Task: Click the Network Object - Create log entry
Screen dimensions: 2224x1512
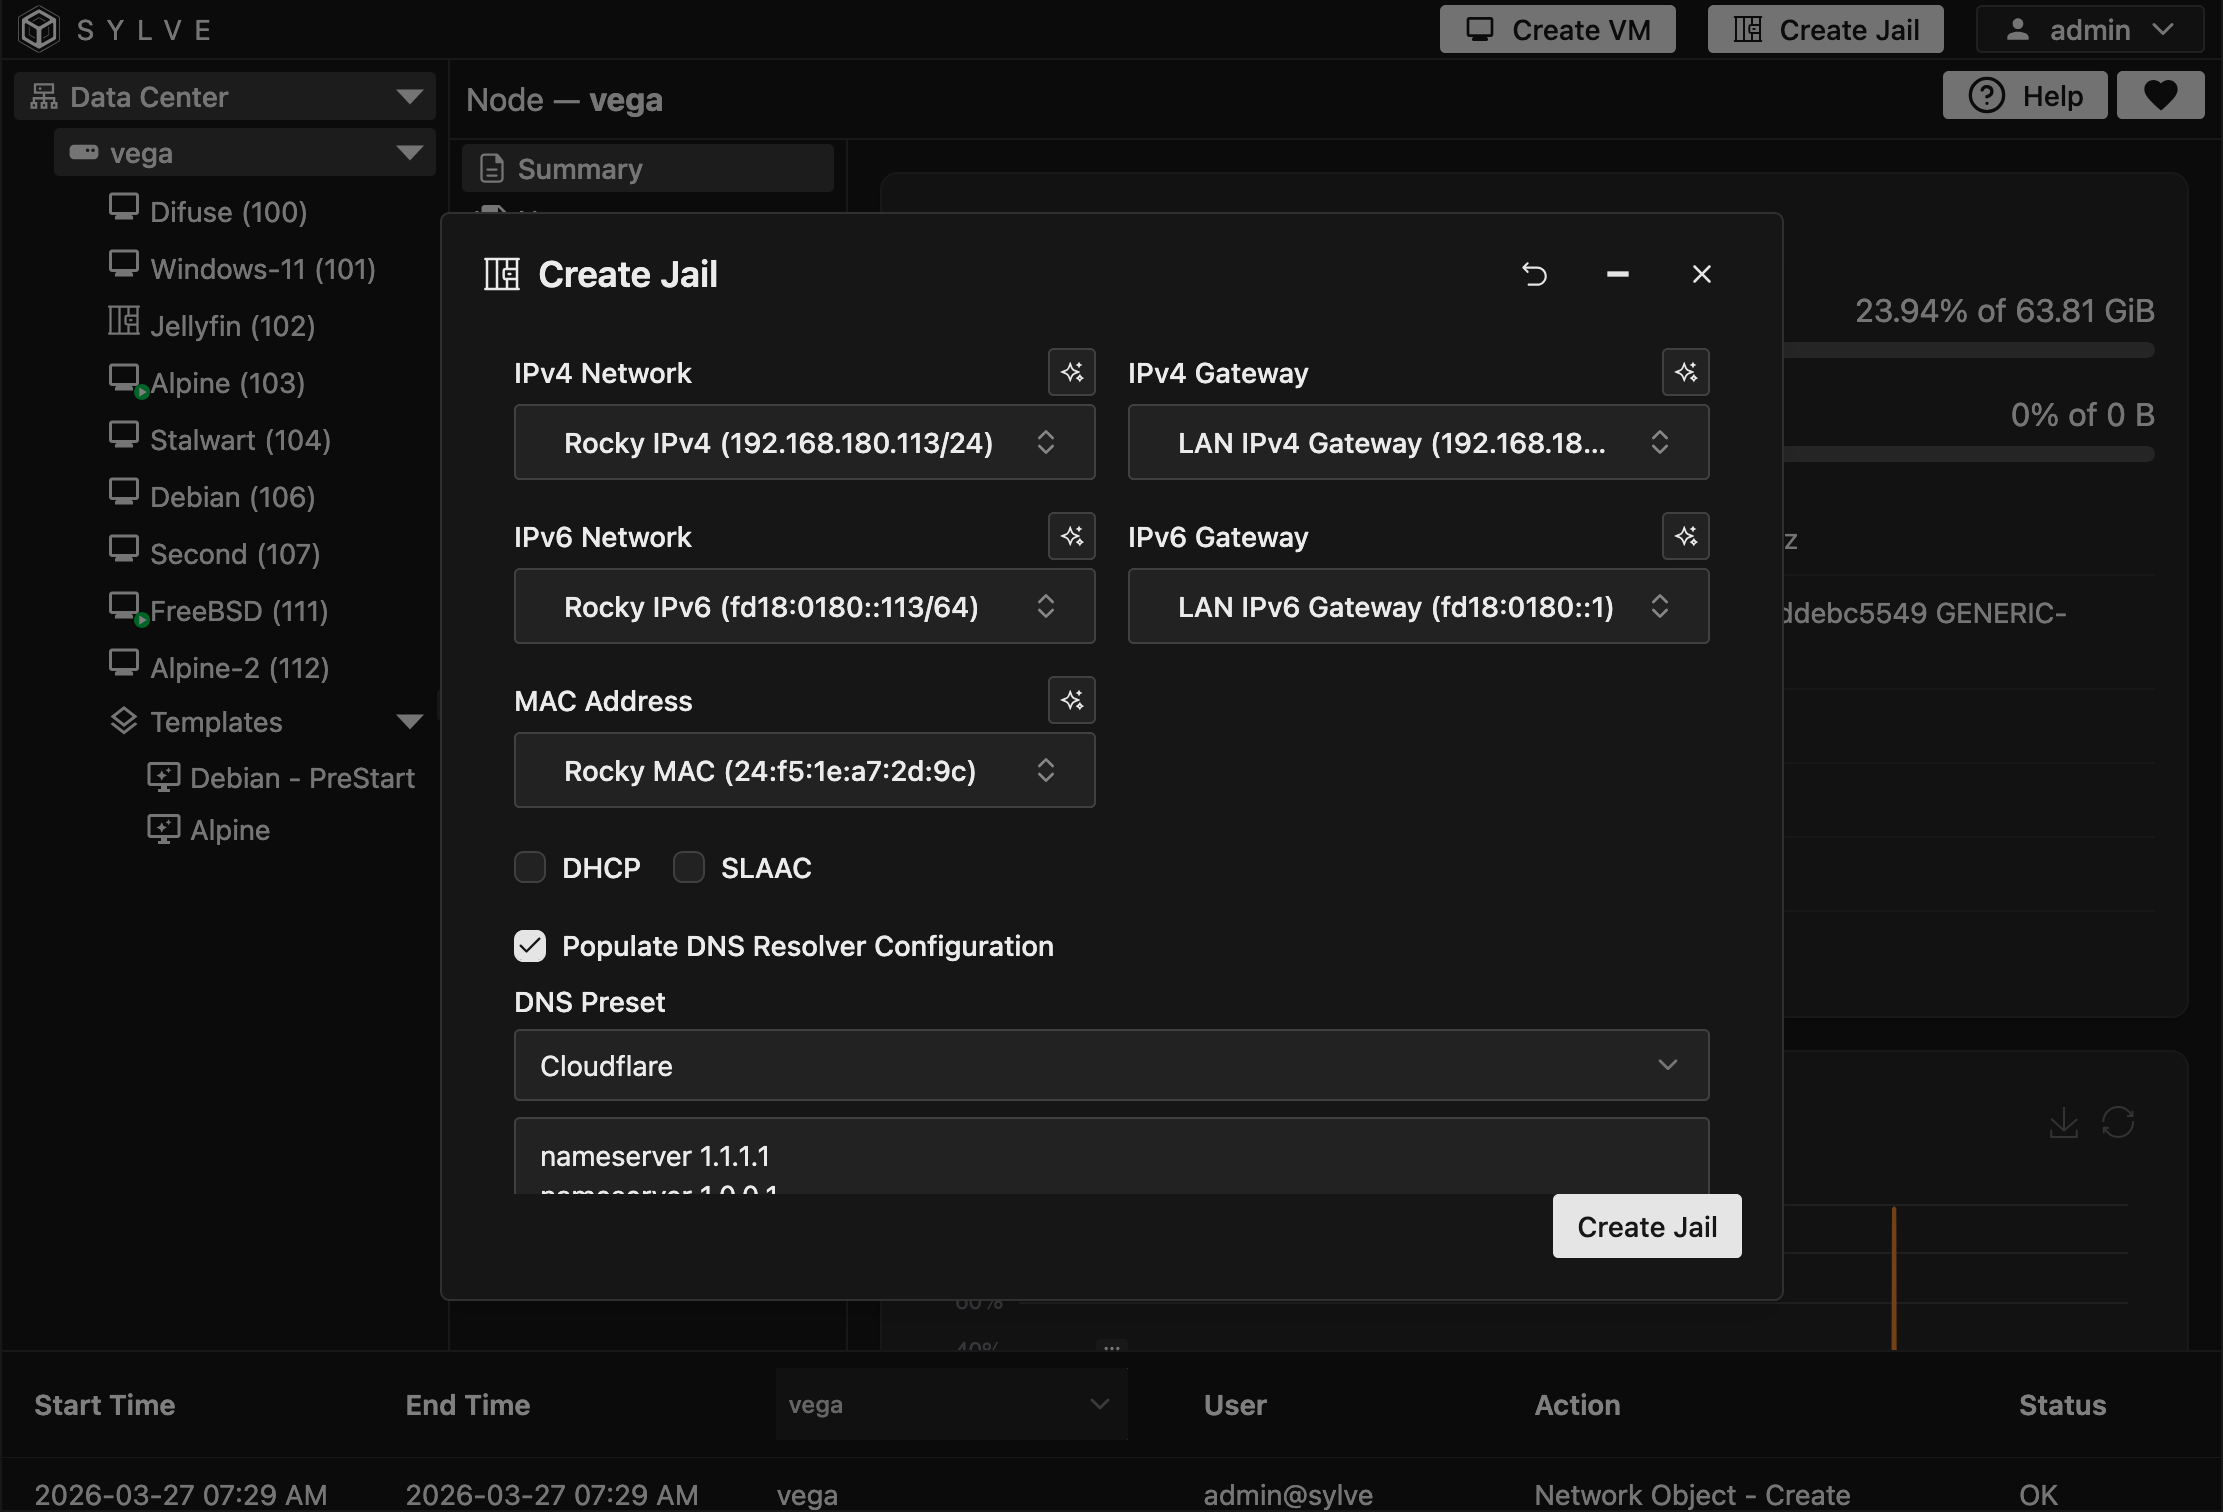Action: [x=1692, y=1494]
